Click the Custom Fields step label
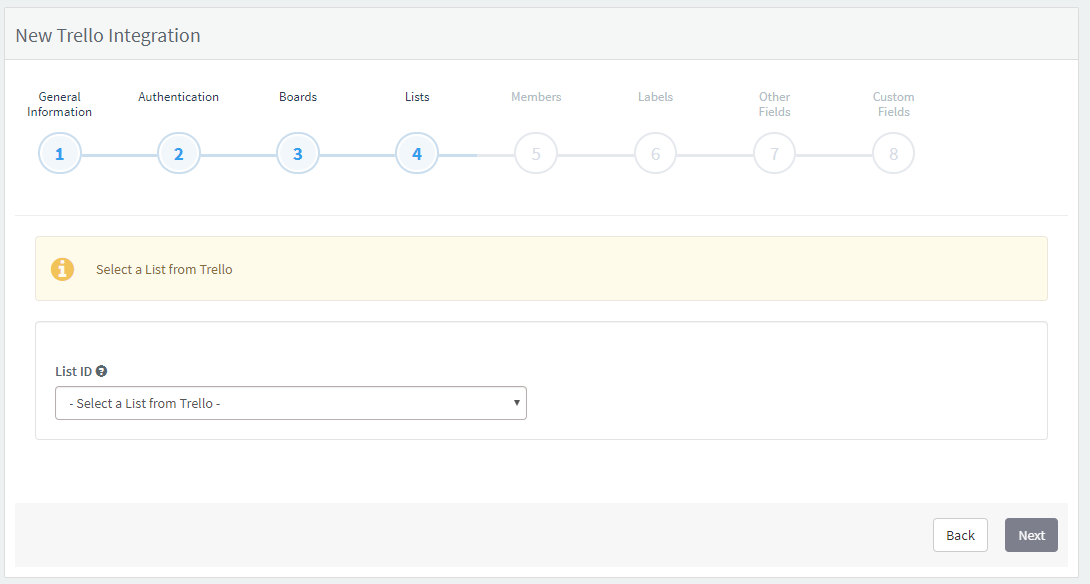 [x=893, y=104]
